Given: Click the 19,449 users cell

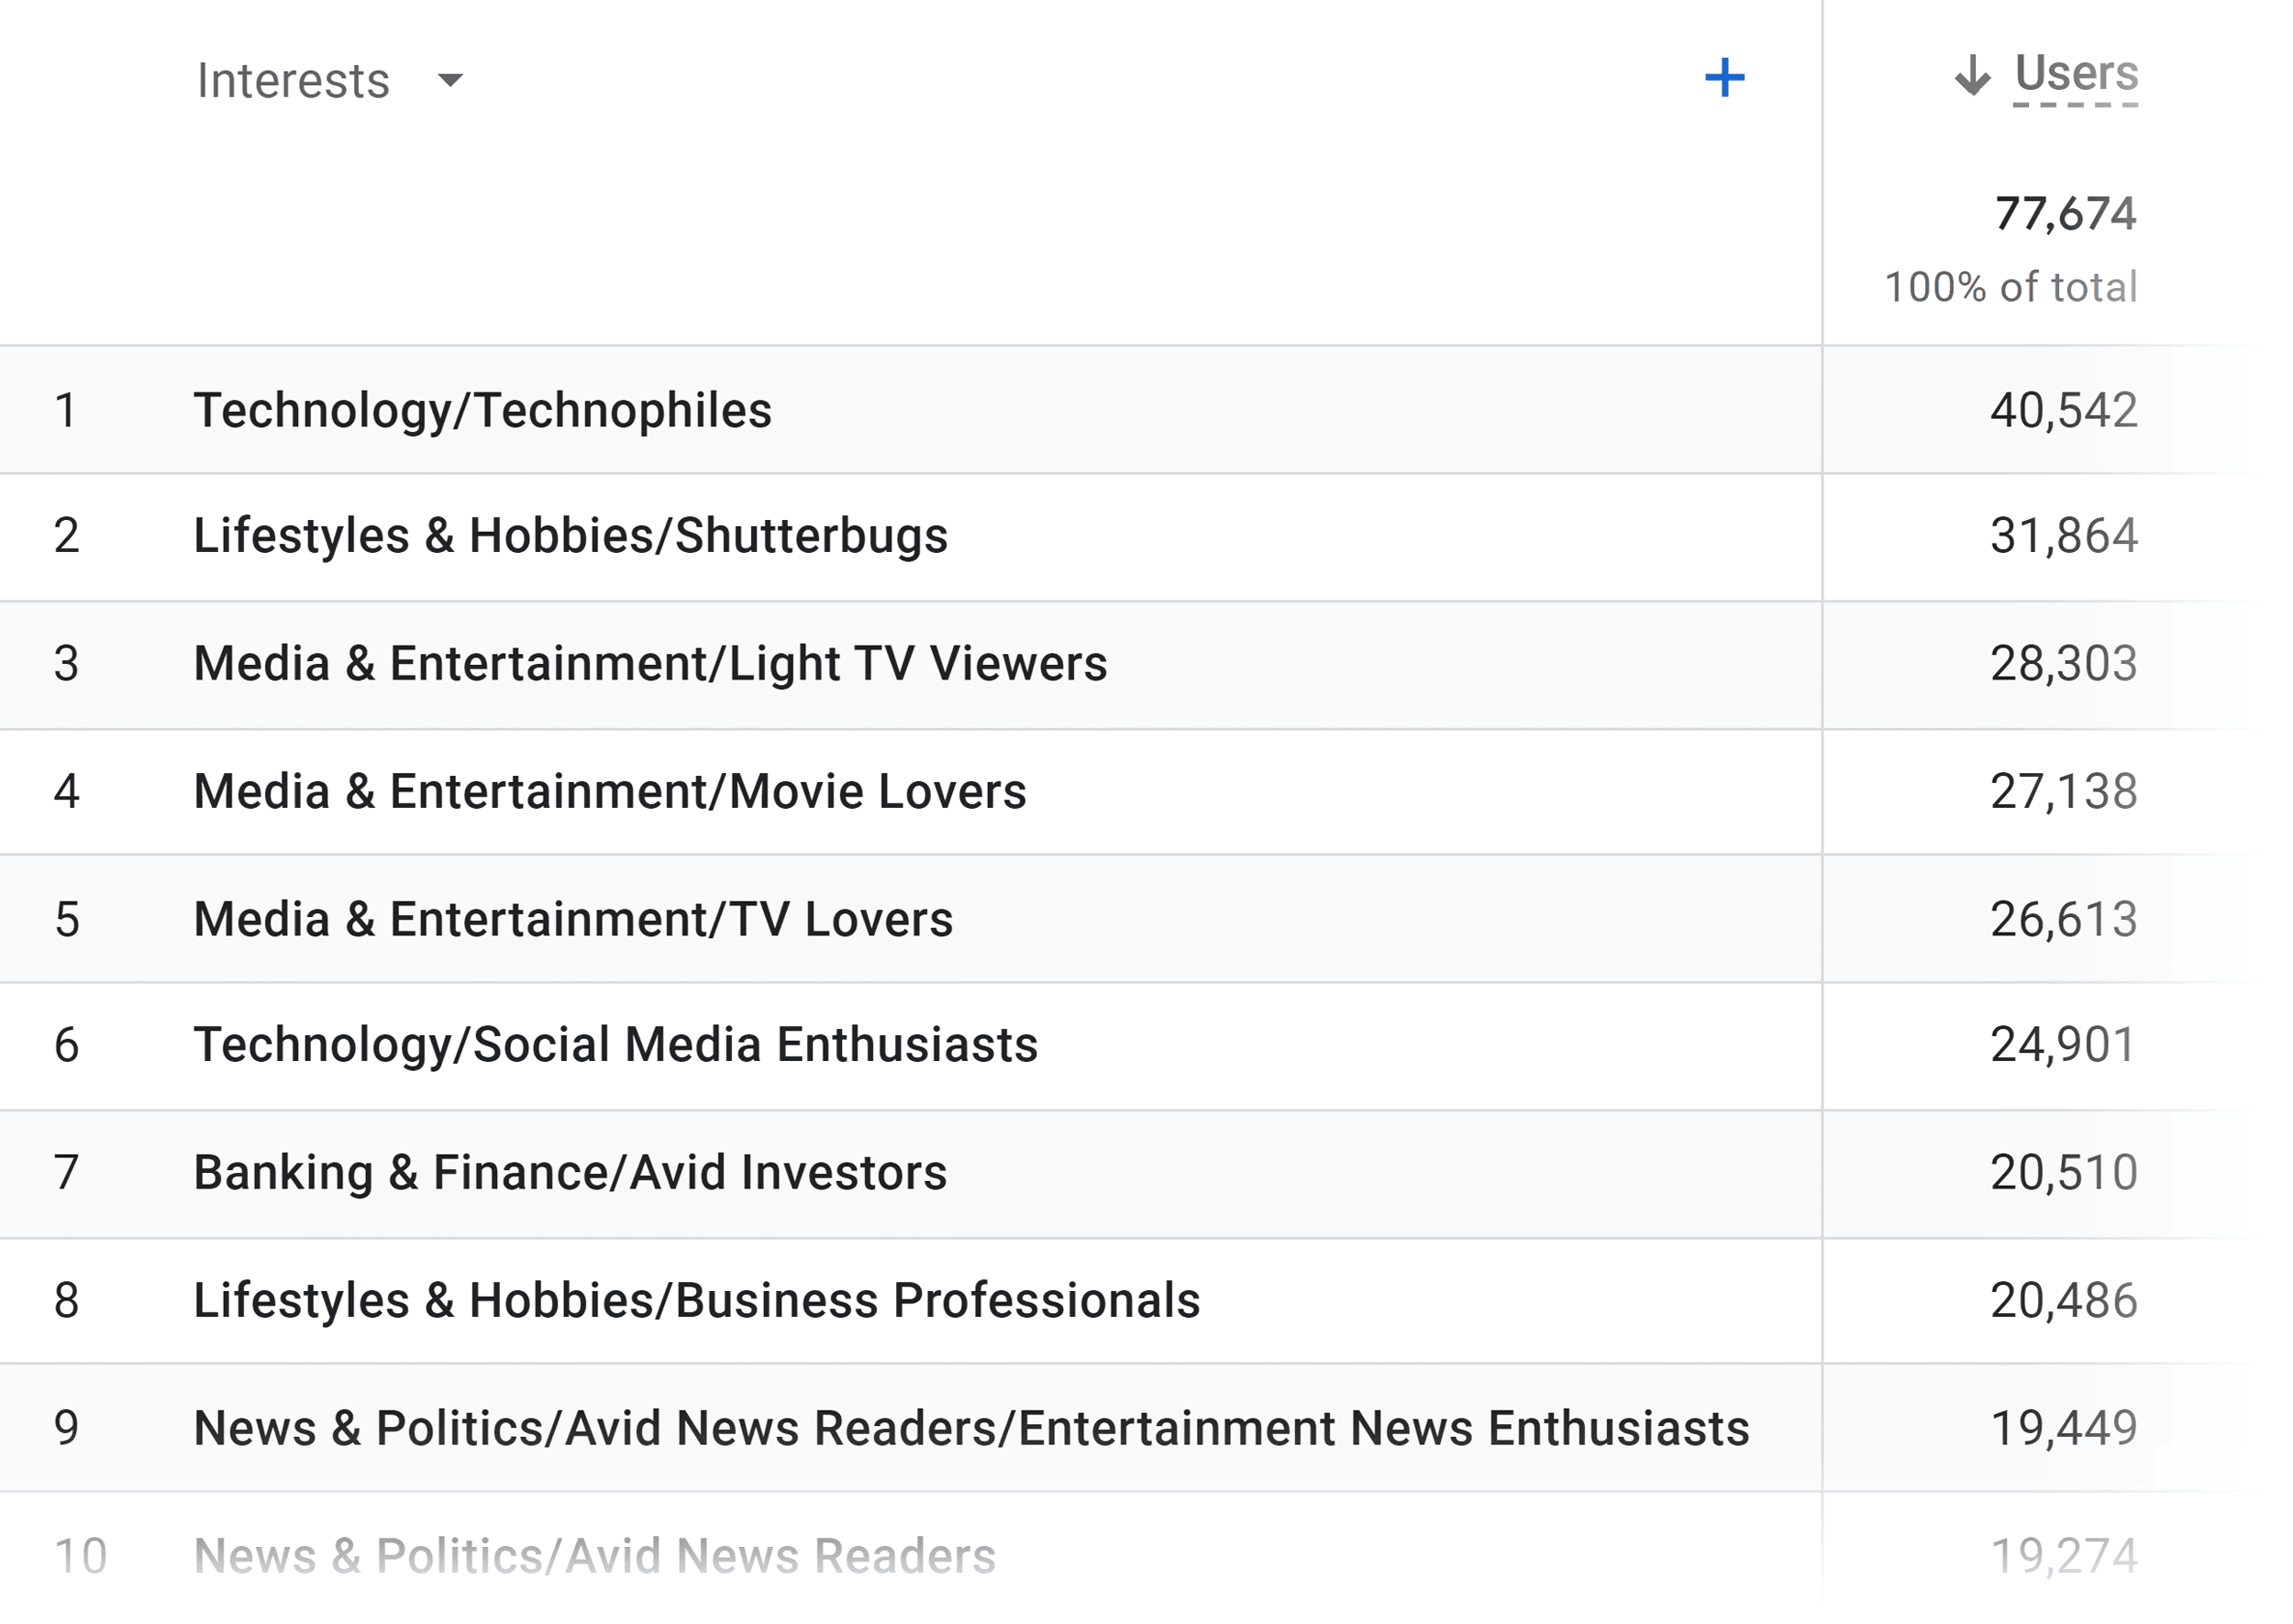Looking at the screenshot, I should click(2063, 1428).
